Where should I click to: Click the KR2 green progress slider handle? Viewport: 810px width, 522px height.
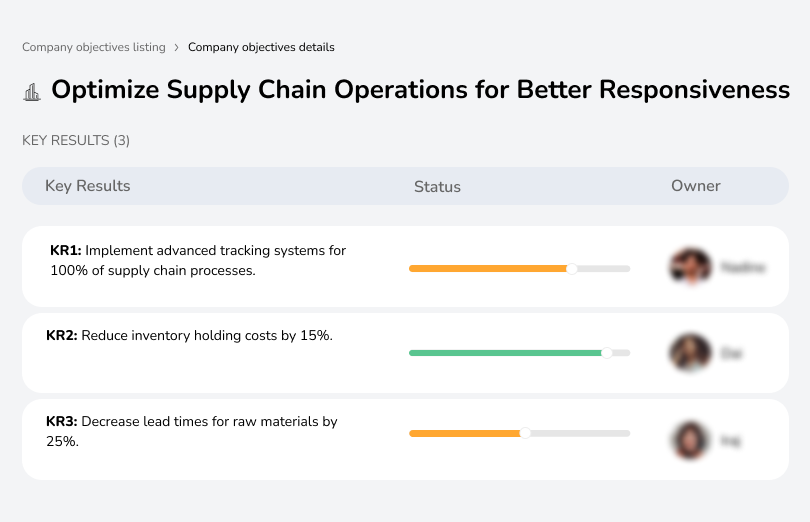[606, 353]
